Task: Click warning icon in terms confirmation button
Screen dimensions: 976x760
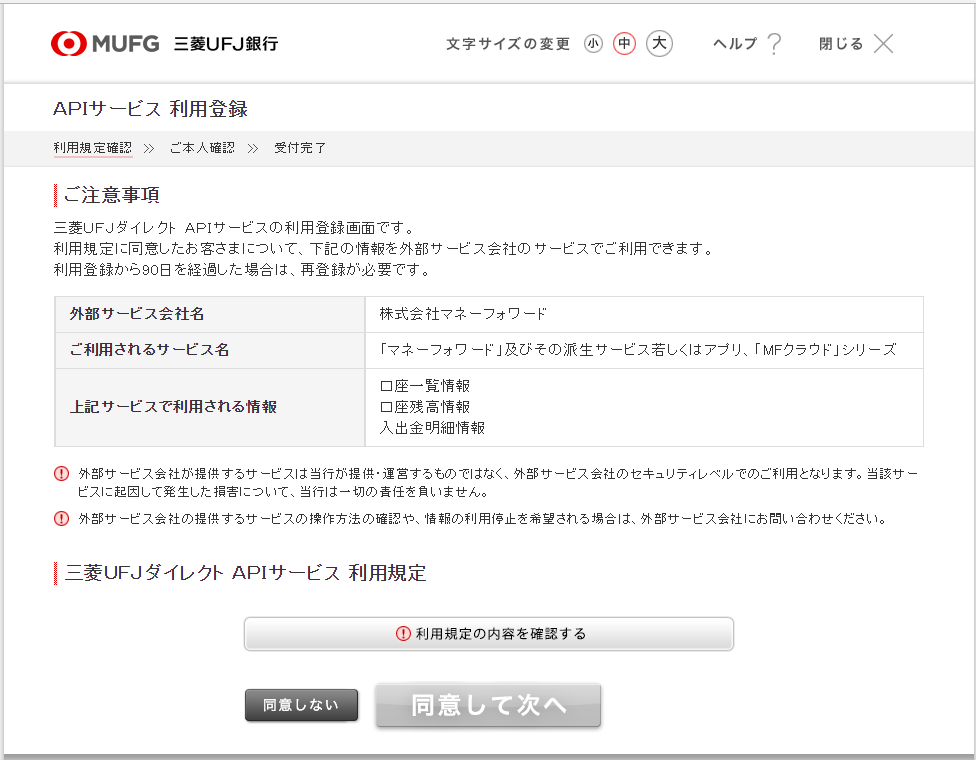Action: coord(403,634)
